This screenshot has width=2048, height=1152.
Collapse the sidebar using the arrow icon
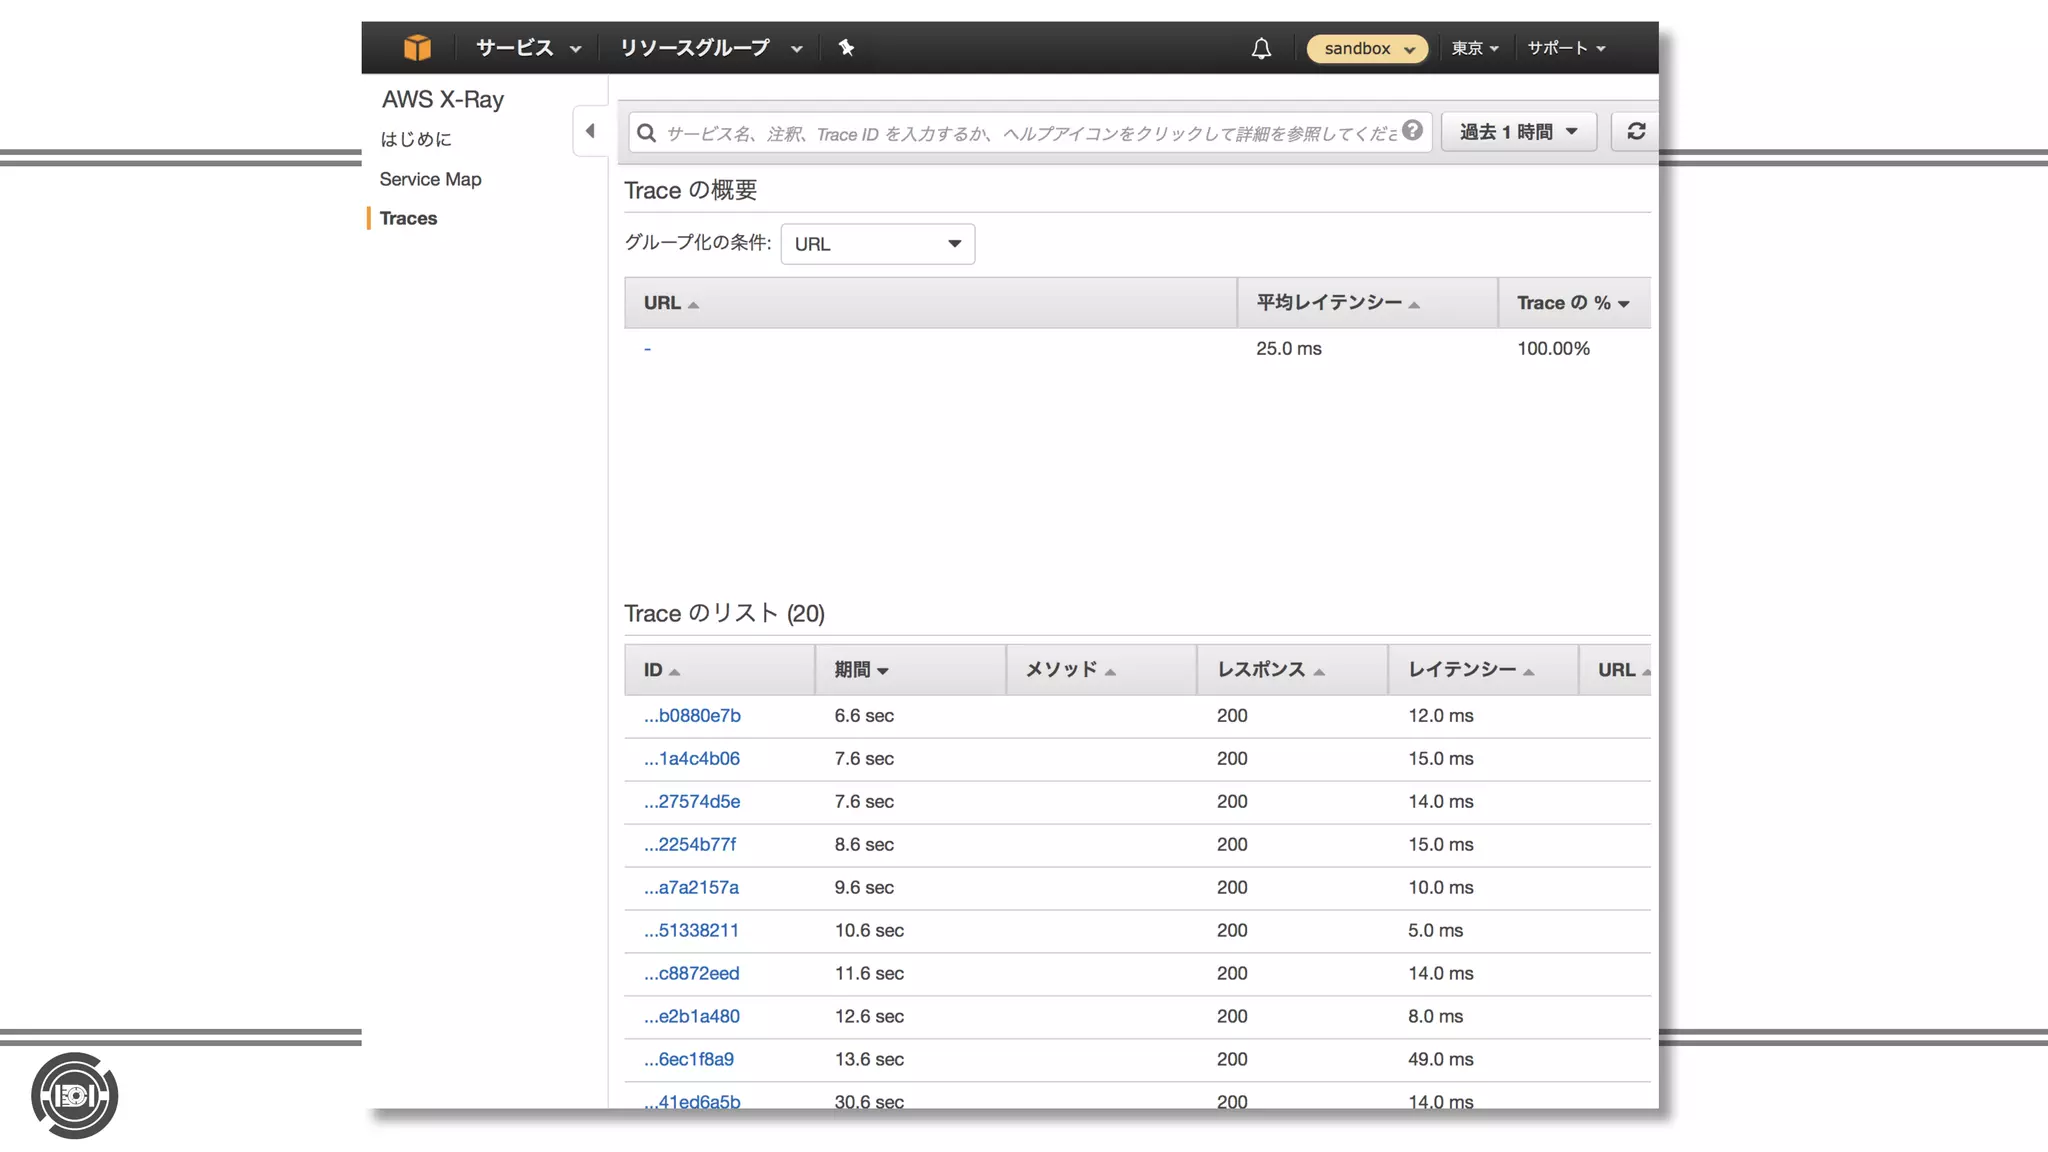coord(590,131)
